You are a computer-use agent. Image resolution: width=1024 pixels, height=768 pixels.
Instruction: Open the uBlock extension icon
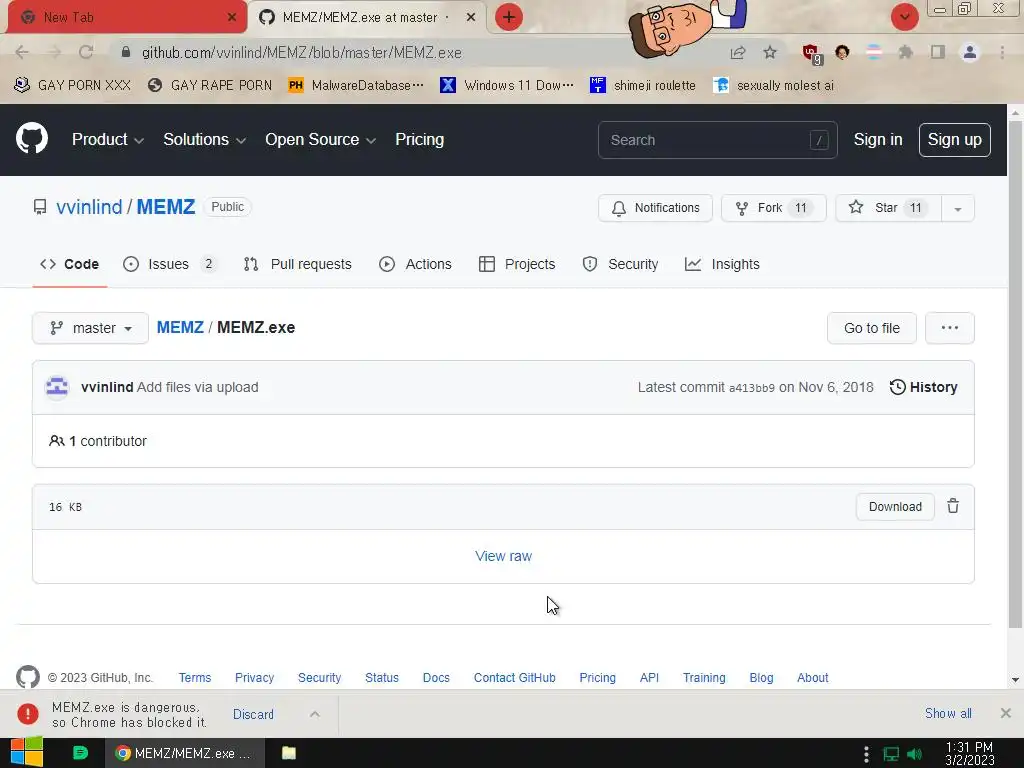(811, 54)
